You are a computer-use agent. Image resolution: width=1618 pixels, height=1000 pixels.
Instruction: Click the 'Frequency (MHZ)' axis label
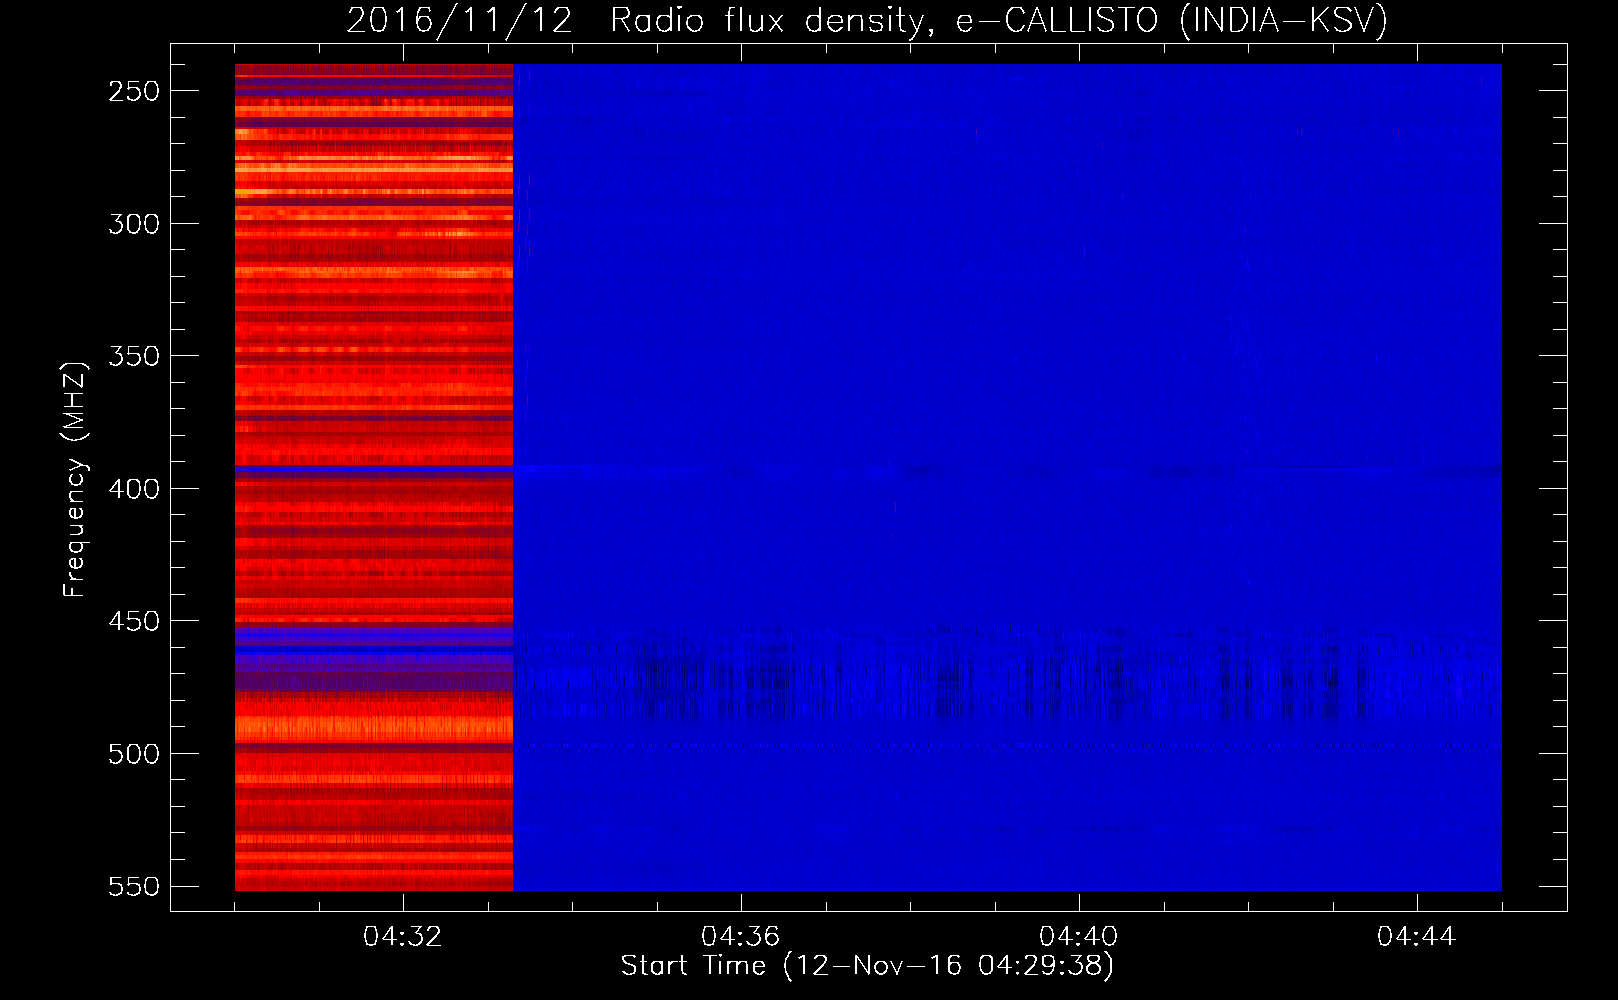pyautogui.click(x=75, y=479)
